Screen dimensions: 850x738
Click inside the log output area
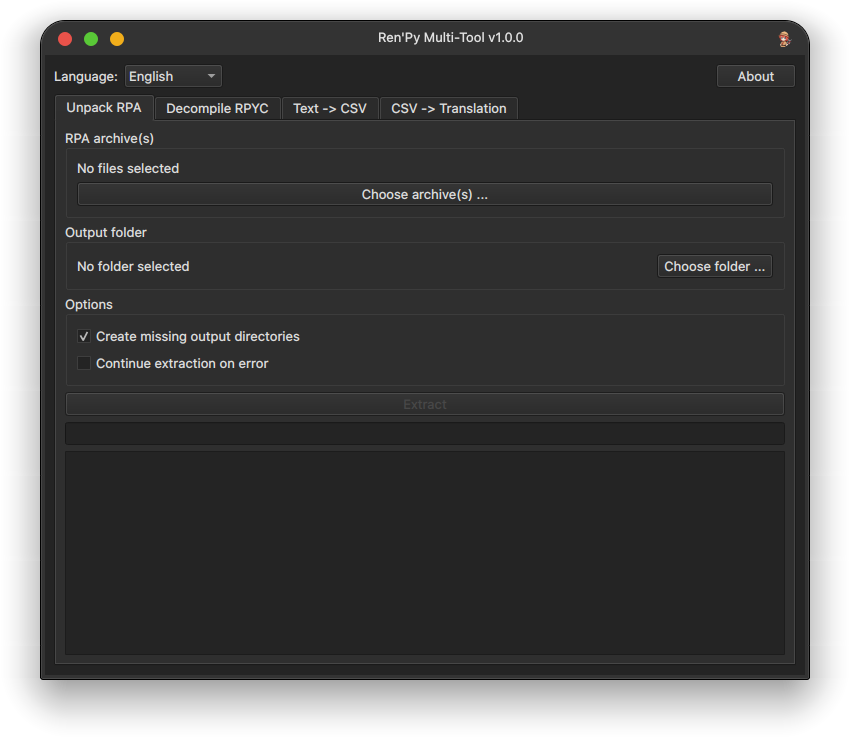[x=424, y=553]
